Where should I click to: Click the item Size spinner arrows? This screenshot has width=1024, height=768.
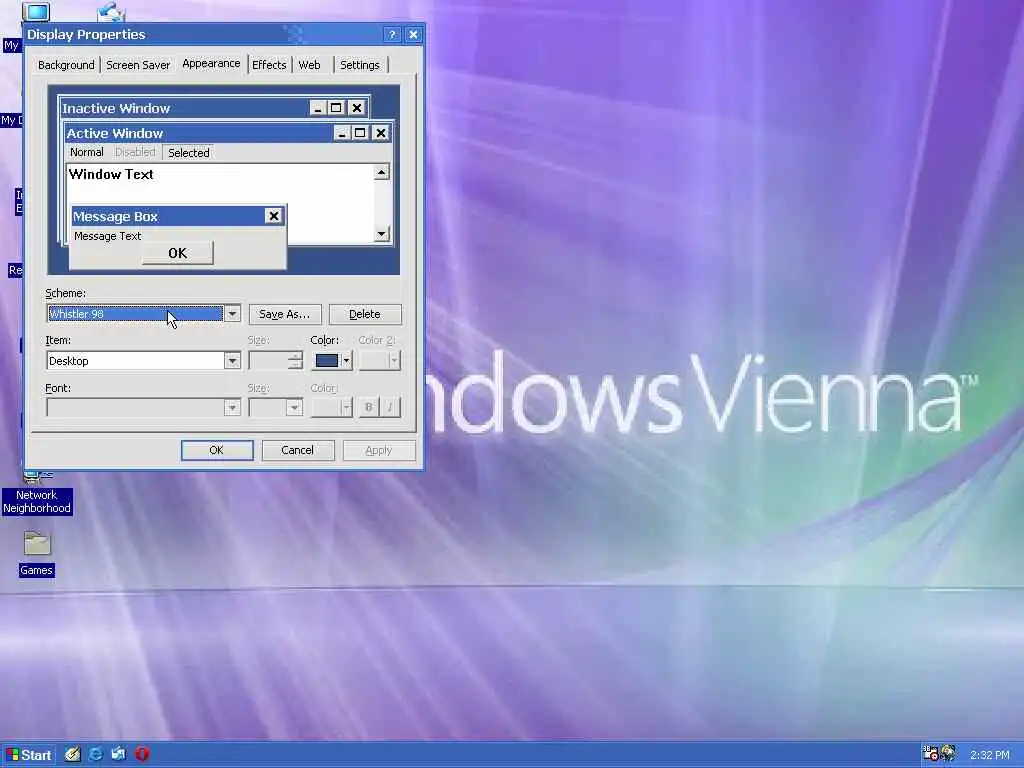pyautogui.click(x=295, y=360)
